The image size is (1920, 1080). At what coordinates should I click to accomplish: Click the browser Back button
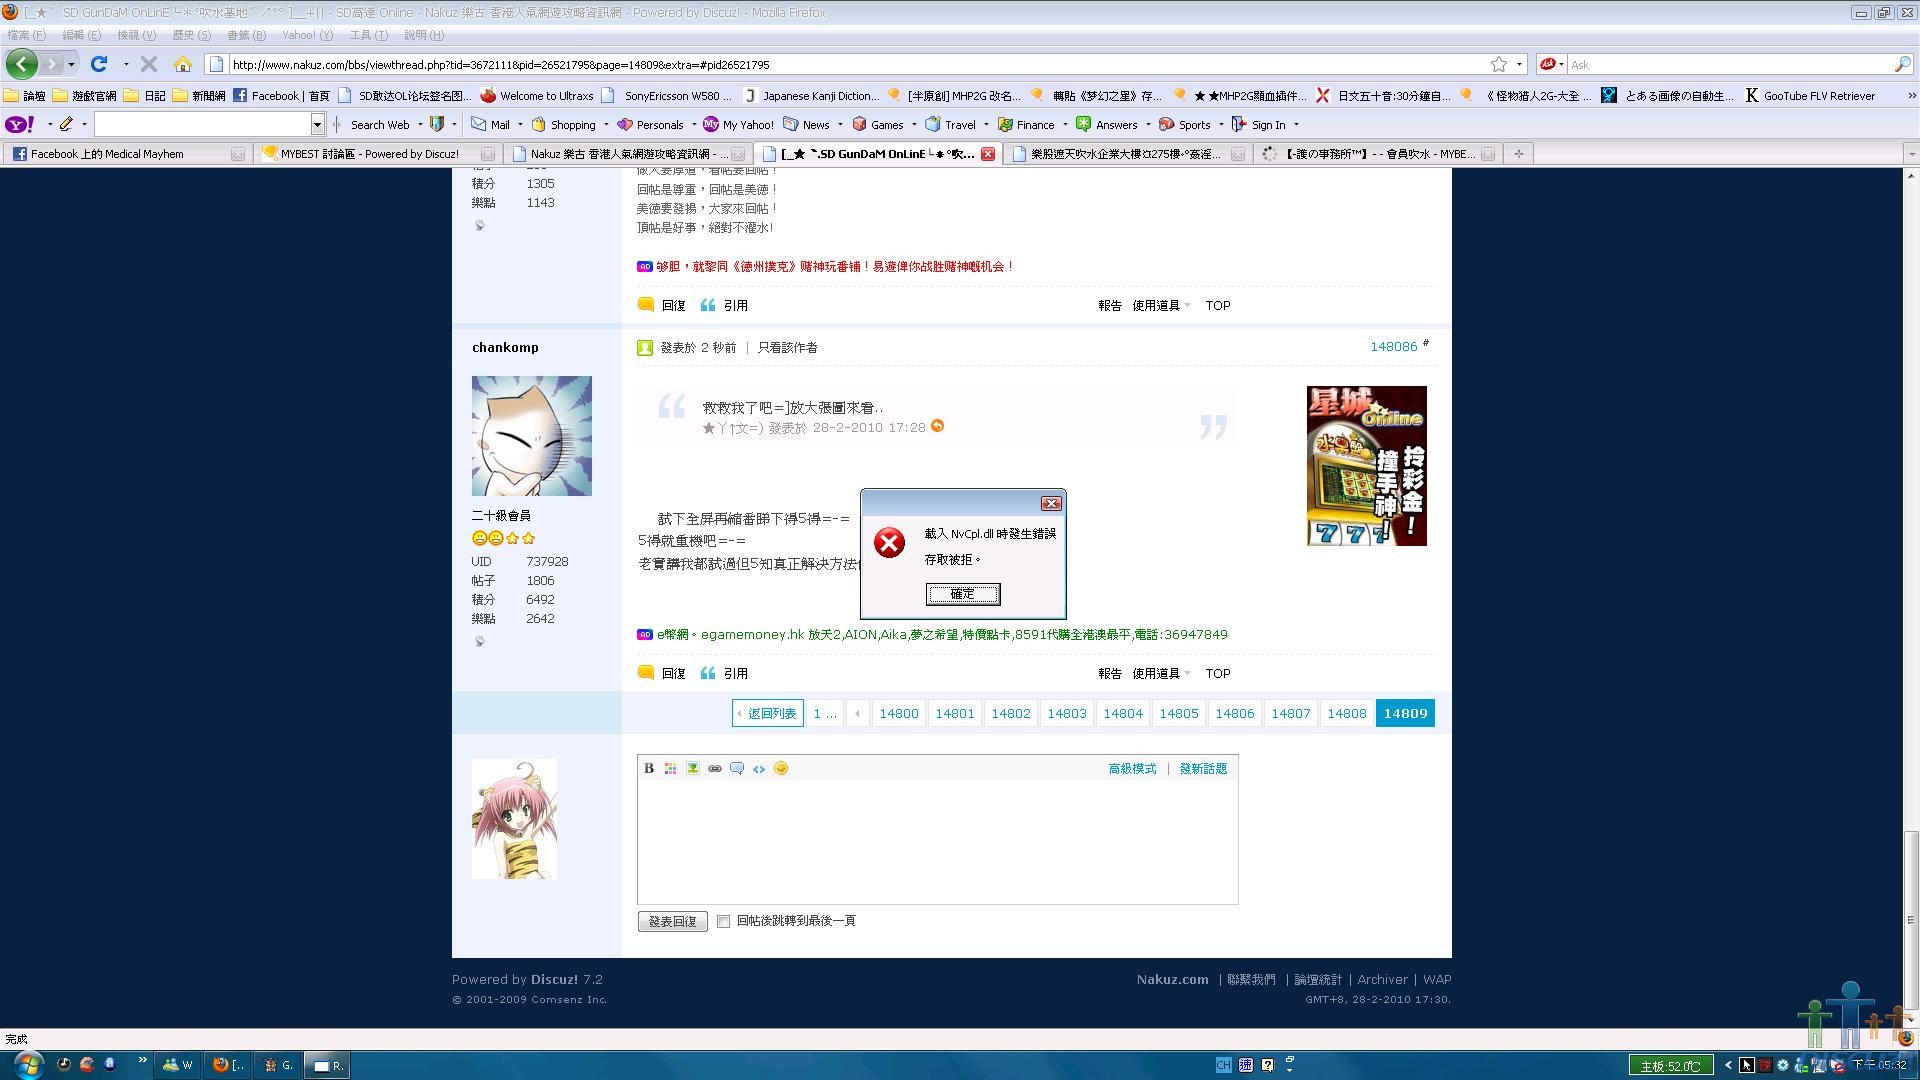(x=22, y=64)
